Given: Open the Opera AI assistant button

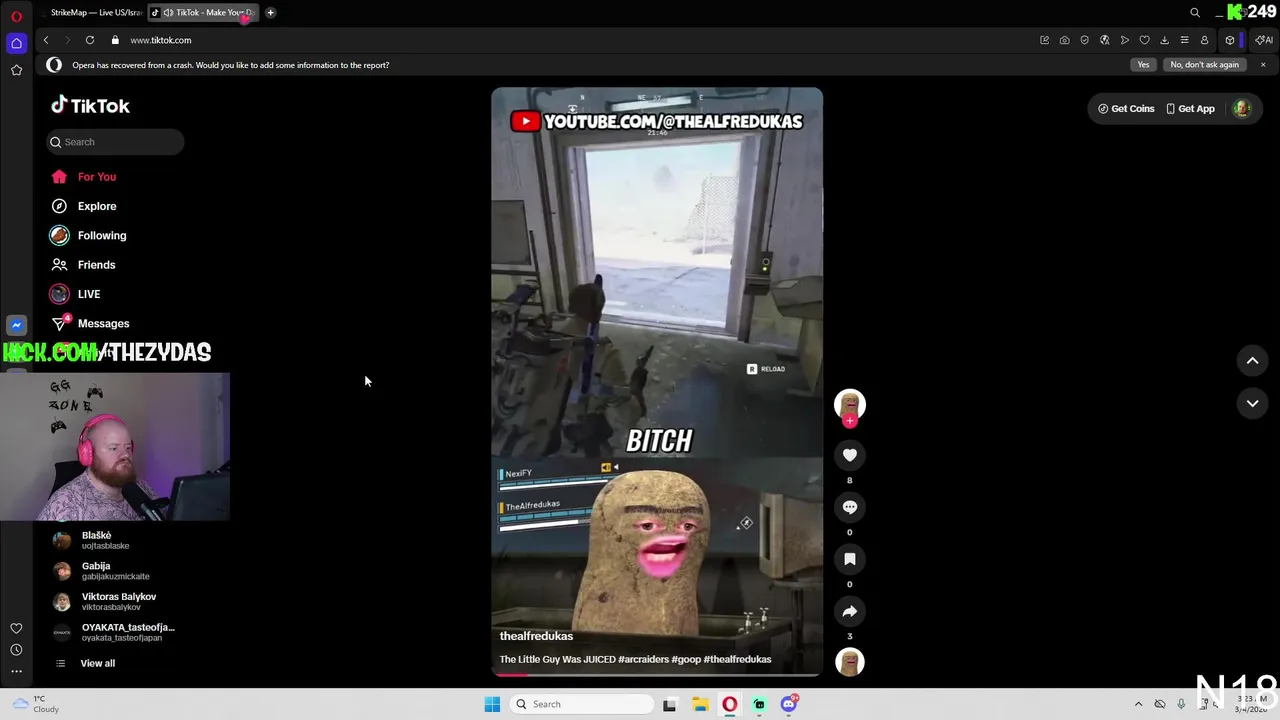Looking at the screenshot, I should (1264, 40).
